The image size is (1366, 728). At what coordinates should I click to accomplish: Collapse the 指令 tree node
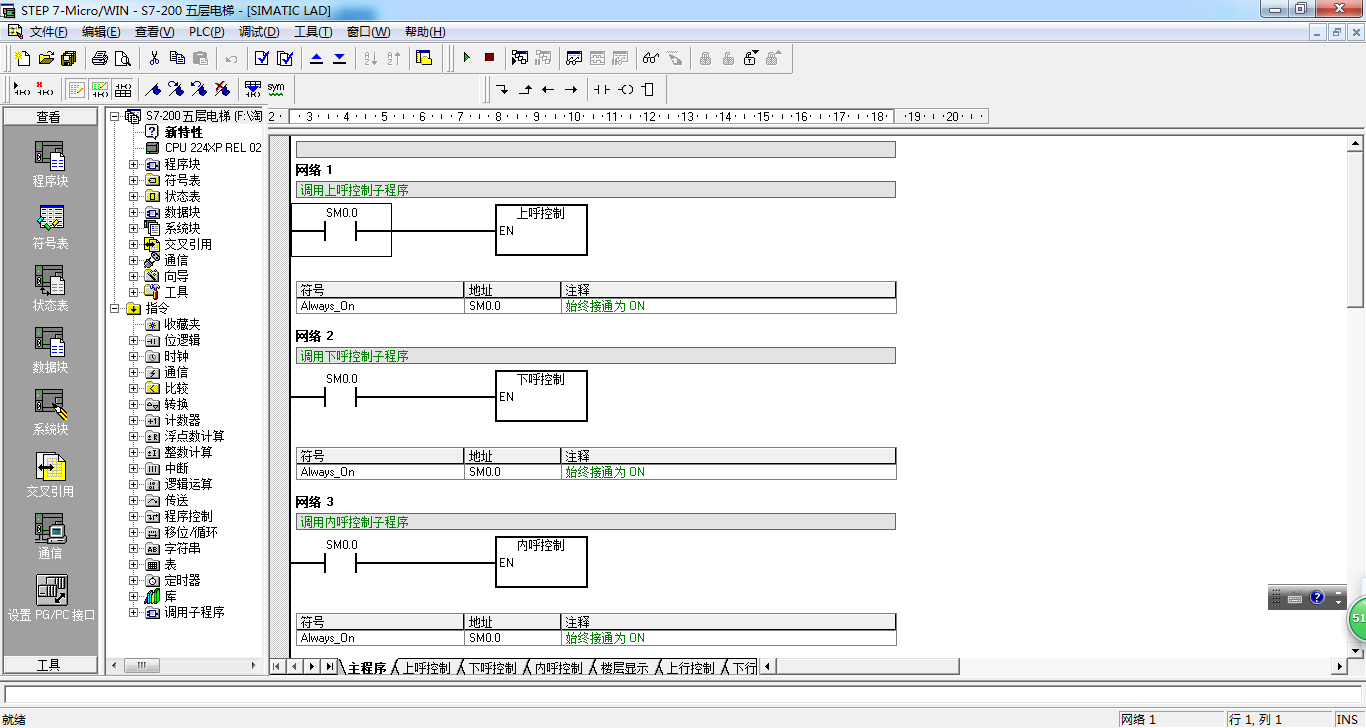pos(115,308)
